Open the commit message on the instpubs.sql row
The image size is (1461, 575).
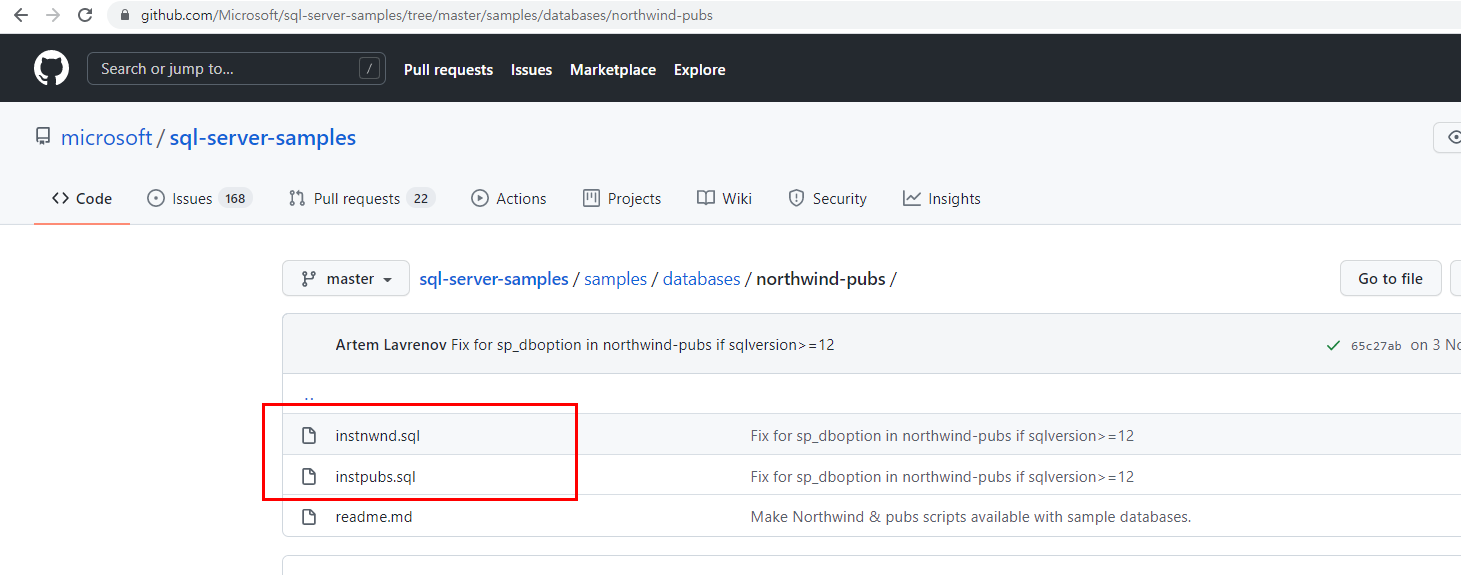(x=942, y=477)
